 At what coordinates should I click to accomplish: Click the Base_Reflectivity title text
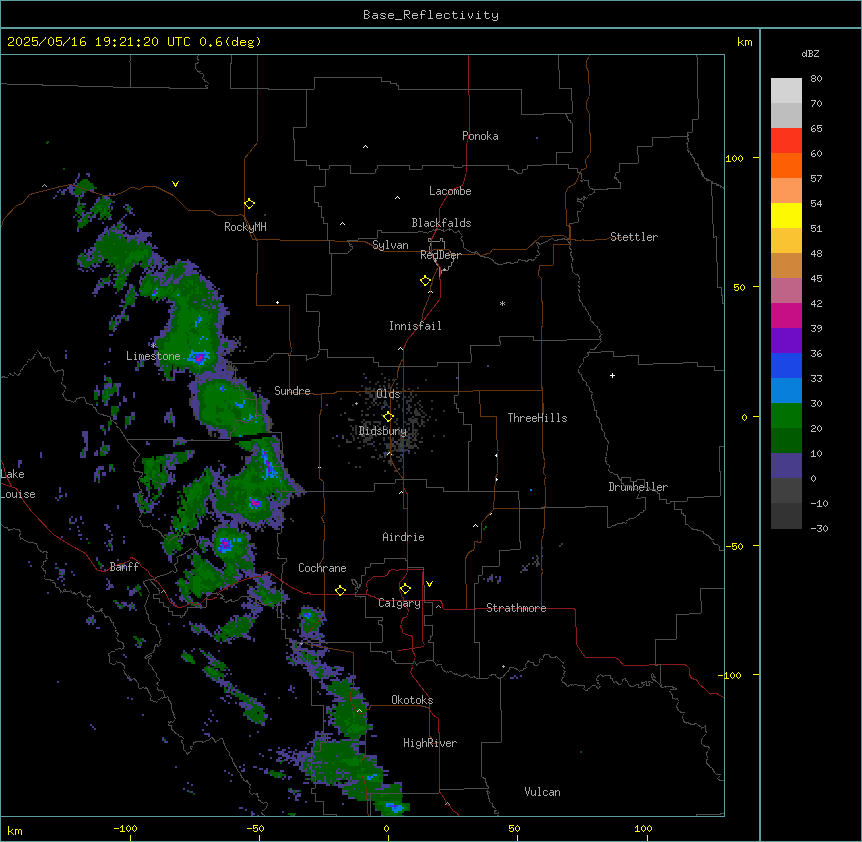click(x=431, y=15)
